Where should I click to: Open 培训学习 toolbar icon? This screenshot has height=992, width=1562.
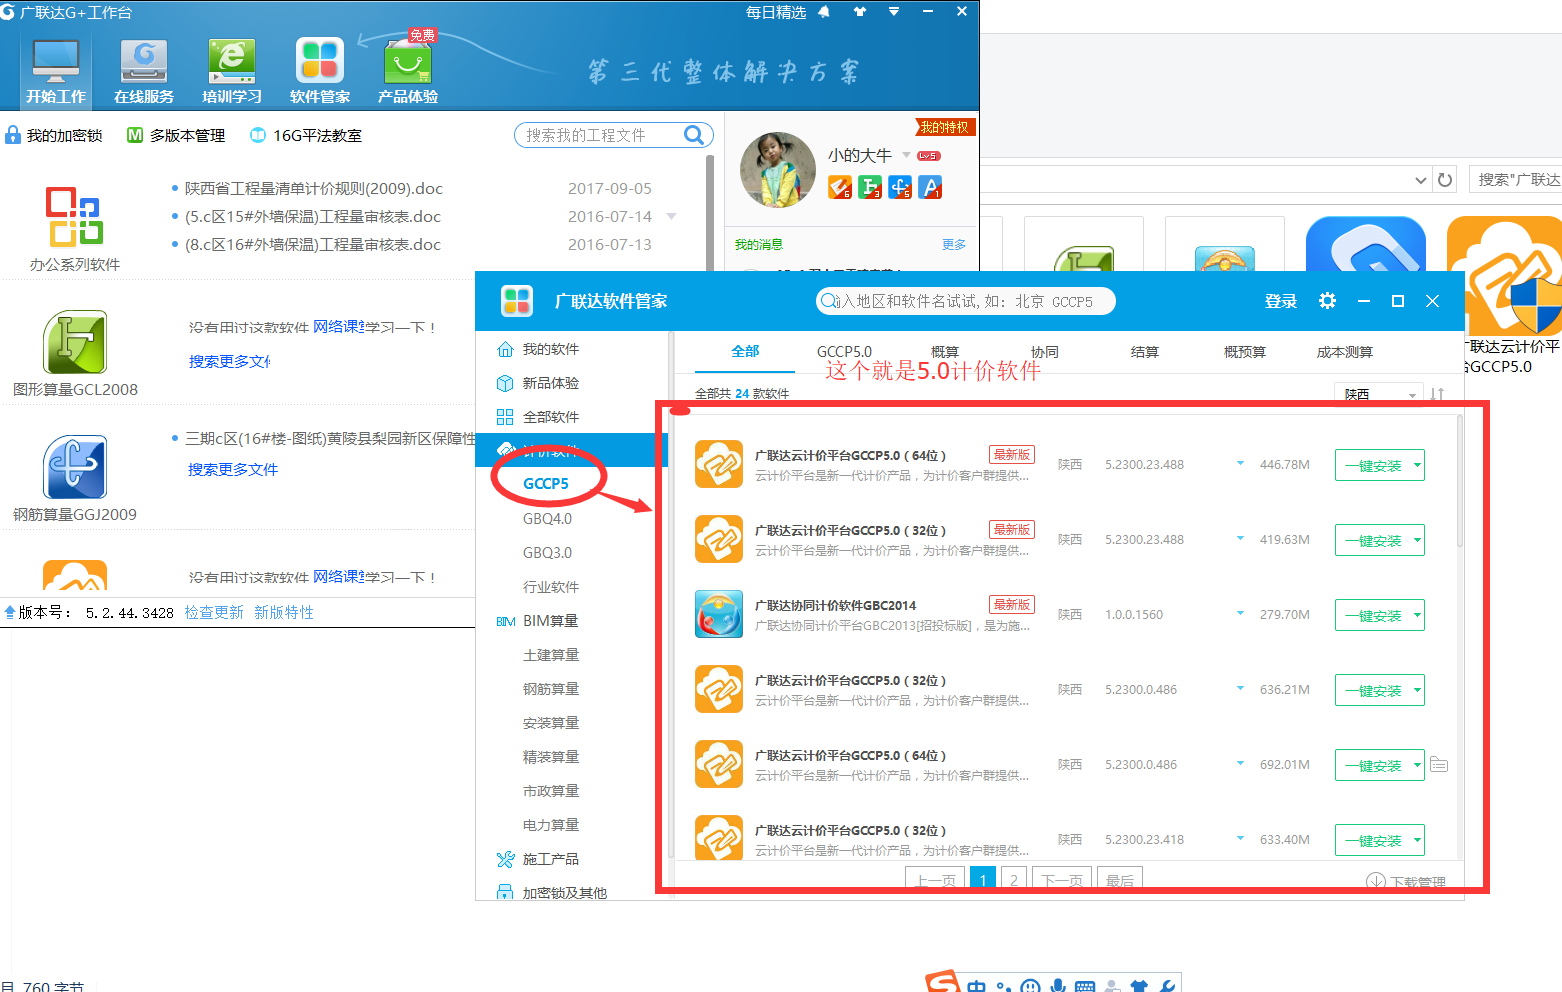[232, 71]
